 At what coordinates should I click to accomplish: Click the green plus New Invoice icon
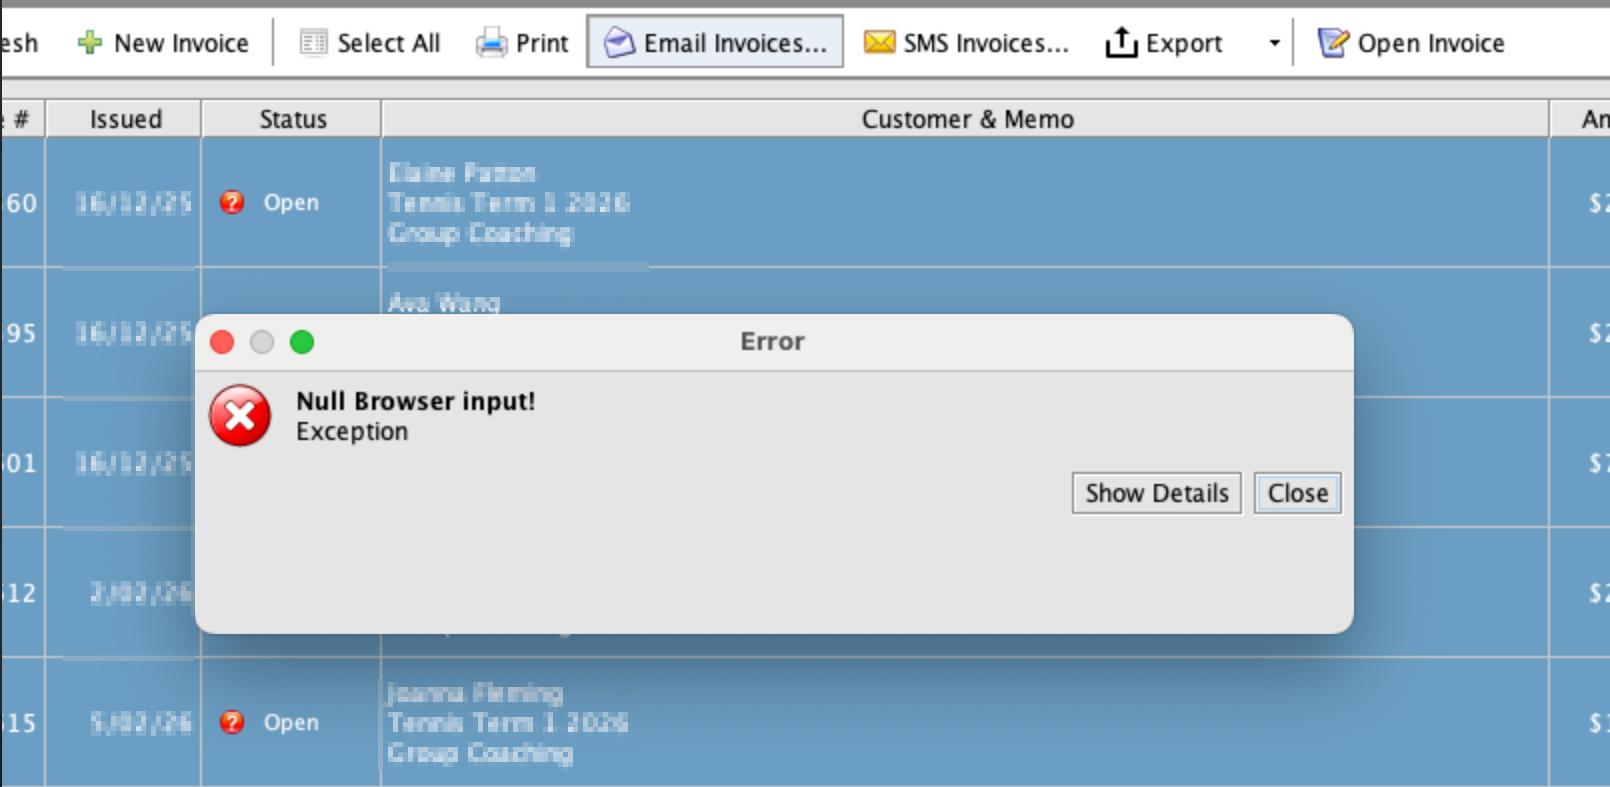pyautogui.click(x=90, y=43)
